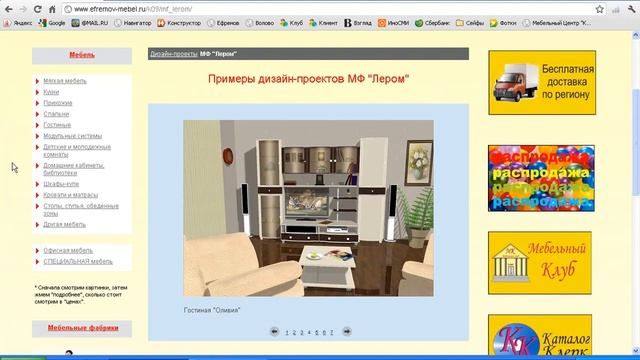Viewport: 640px width, 360px height.
Task: Open the Модульные системы category
Action: [x=73, y=136]
